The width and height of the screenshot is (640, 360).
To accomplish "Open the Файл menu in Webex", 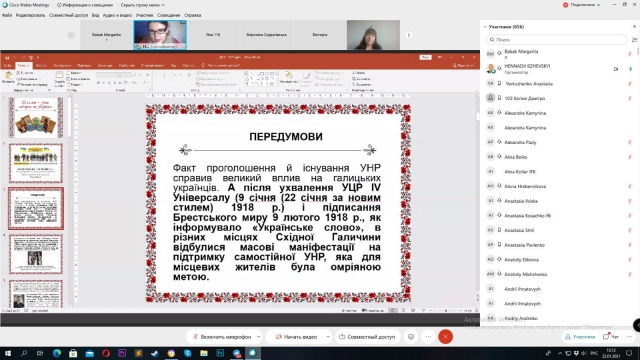I will [7, 15].
